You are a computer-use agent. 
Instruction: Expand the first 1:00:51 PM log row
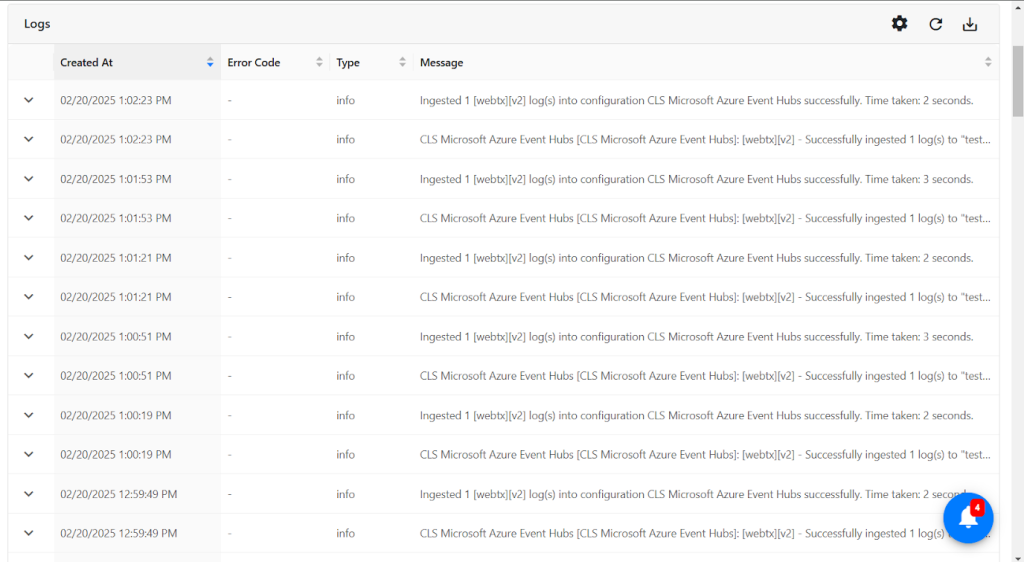click(29, 336)
